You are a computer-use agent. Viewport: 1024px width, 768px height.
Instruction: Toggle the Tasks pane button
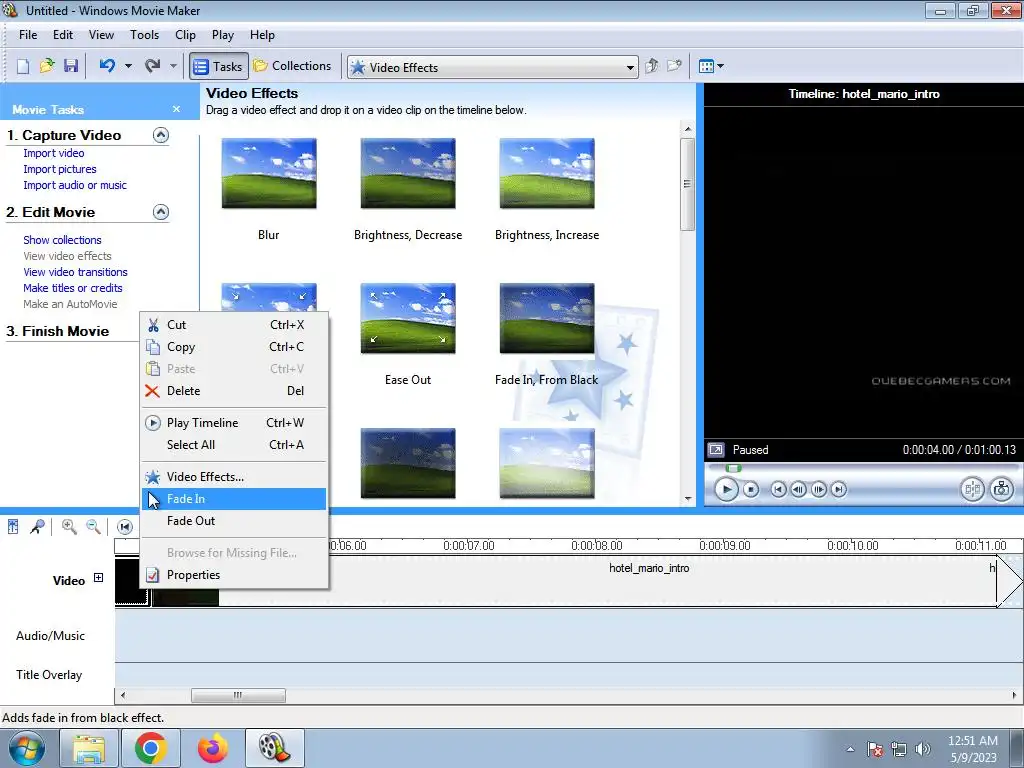pyautogui.click(x=219, y=66)
